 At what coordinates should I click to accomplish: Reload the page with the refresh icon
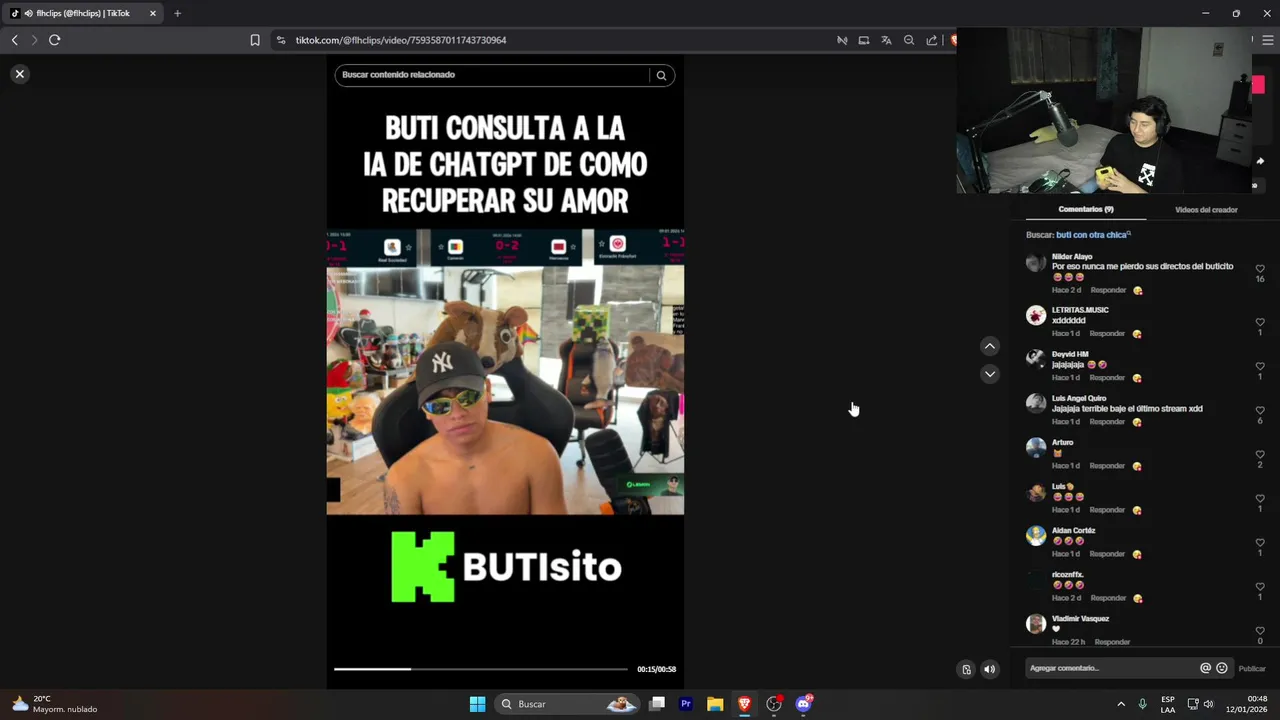tap(55, 40)
